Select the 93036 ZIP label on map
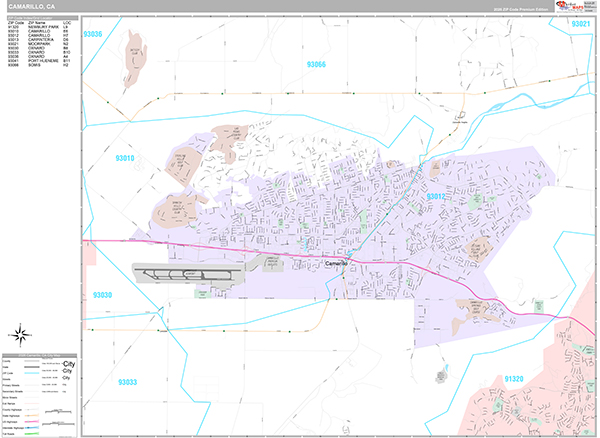 95,34
